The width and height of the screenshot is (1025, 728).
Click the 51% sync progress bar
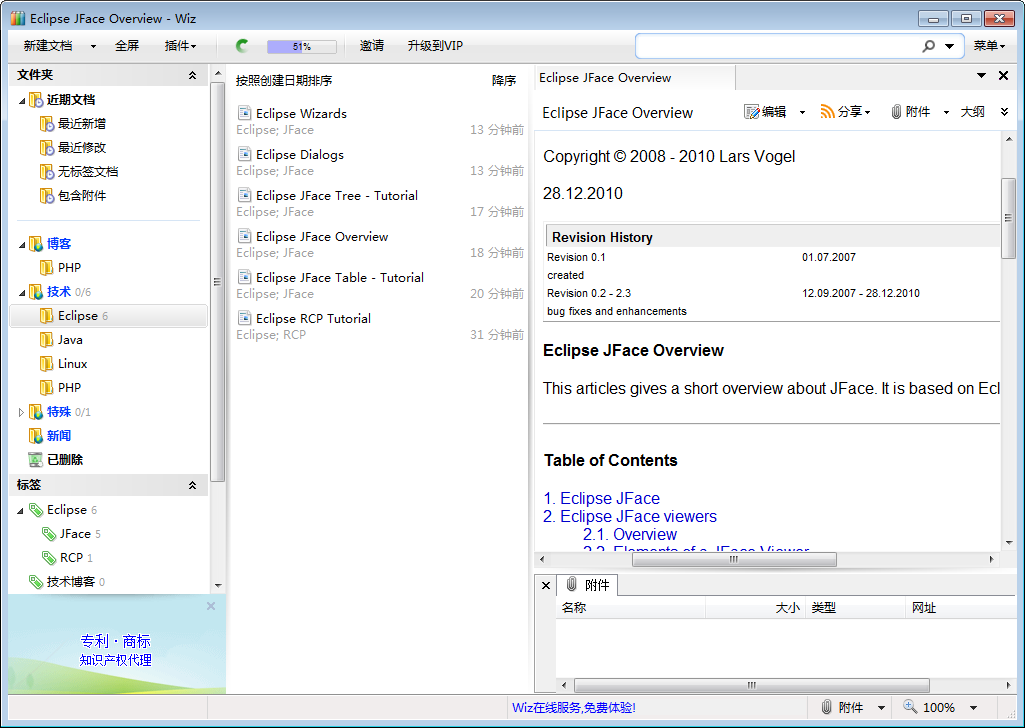click(x=301, y=46)
